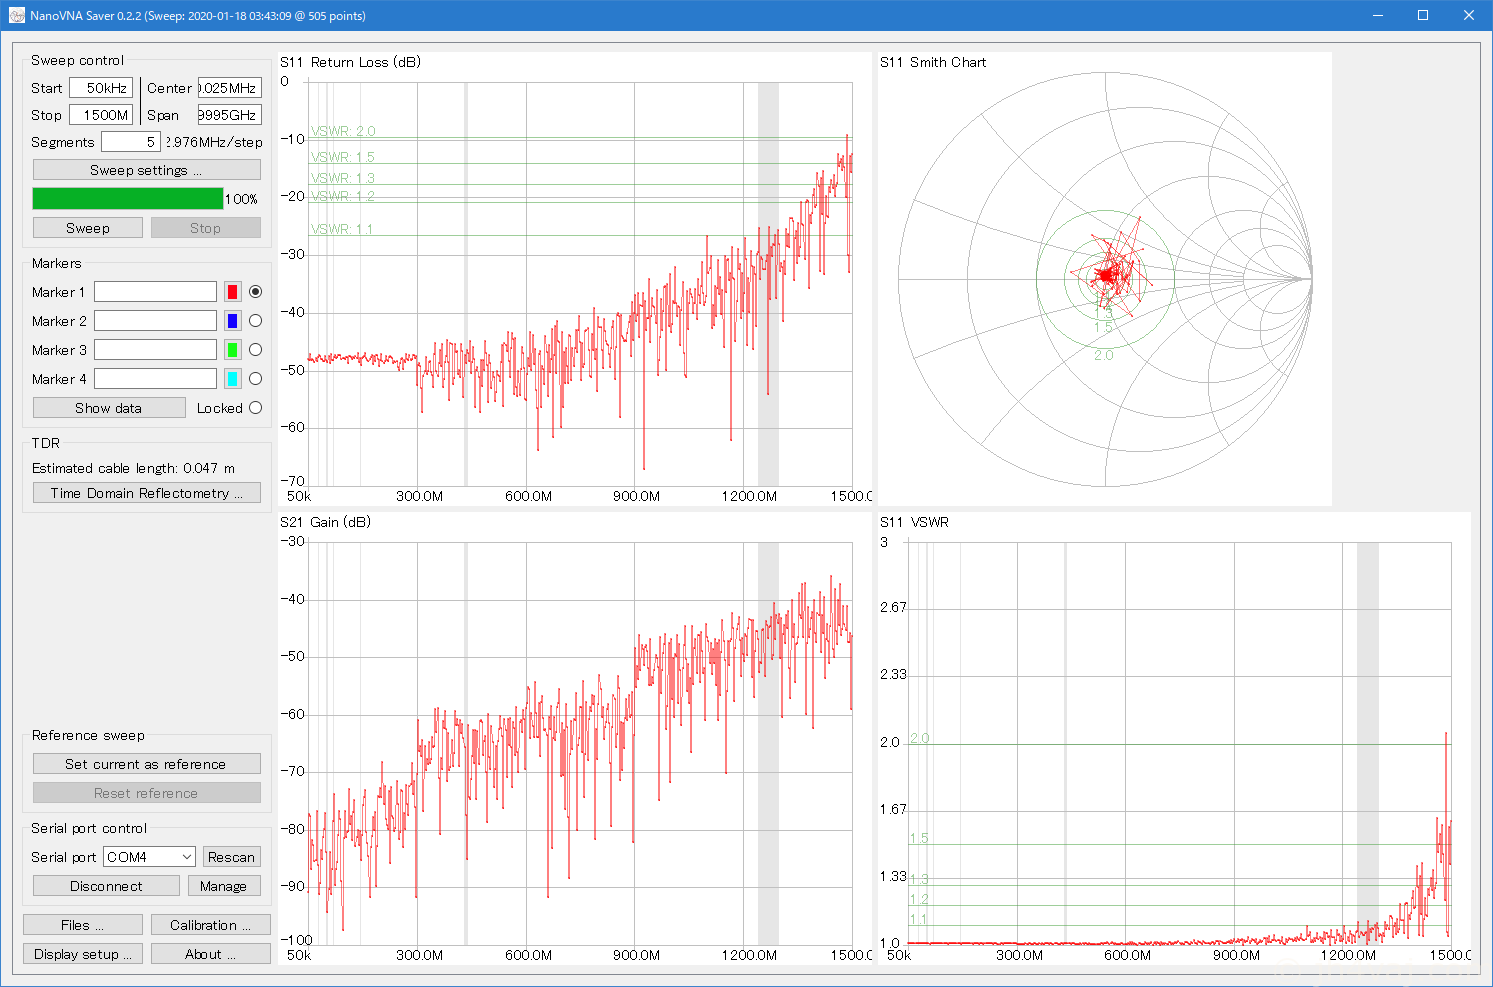Click the S11 Return Loss chart
The width and height of the screenshot is (1493, 987).
[x=575, y=279]
